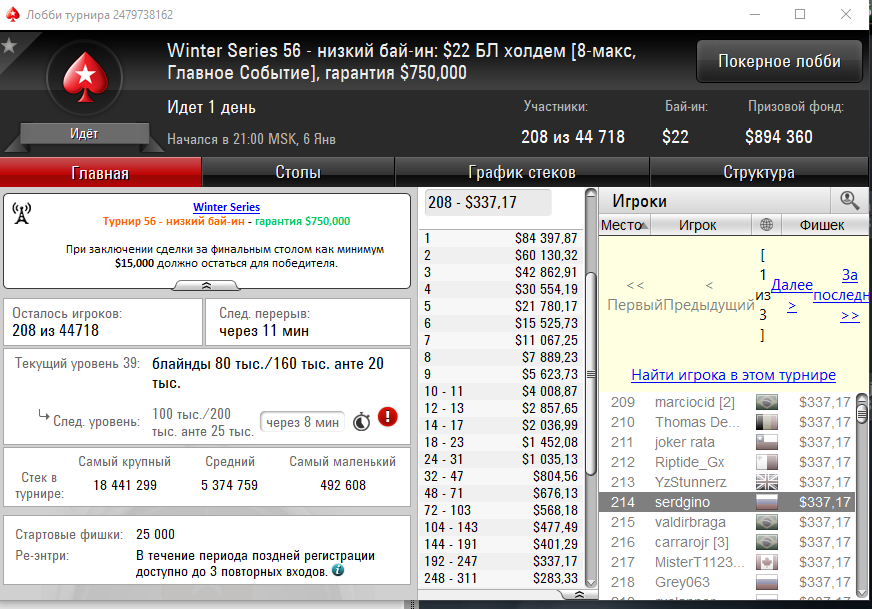Collapse the tournament info banner
This screenshot has width=872, height=609.
click(x=206, y=285)
